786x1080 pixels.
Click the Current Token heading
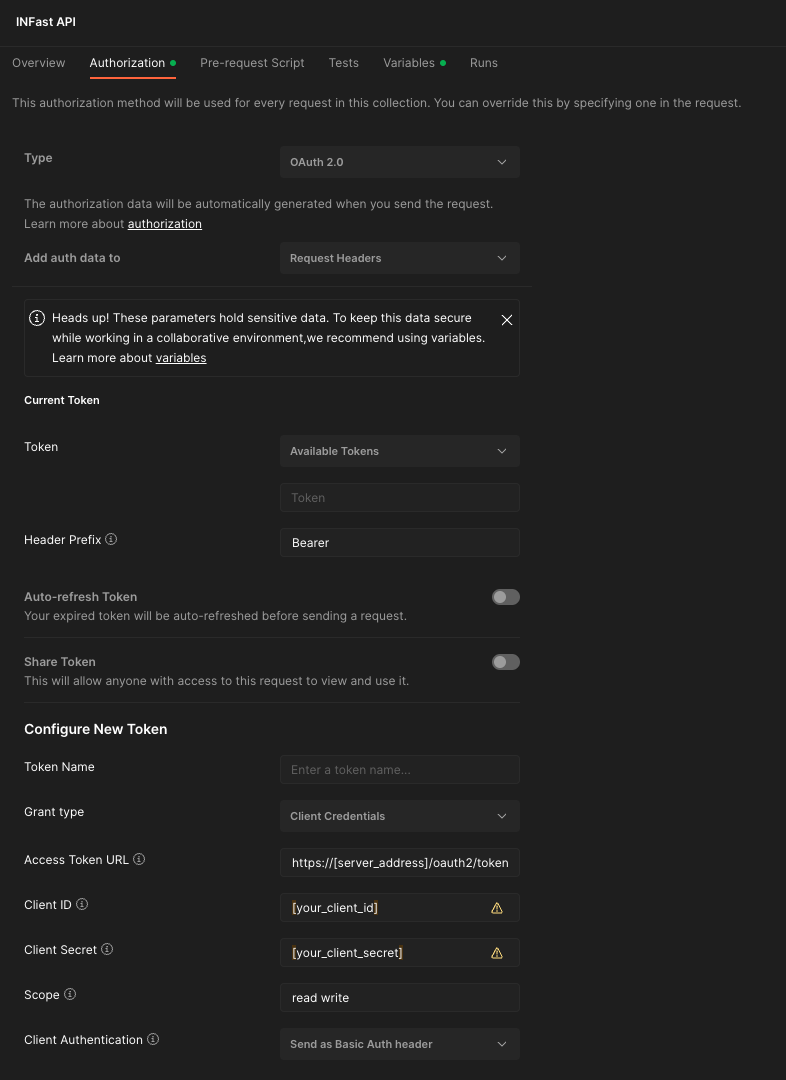62,400
